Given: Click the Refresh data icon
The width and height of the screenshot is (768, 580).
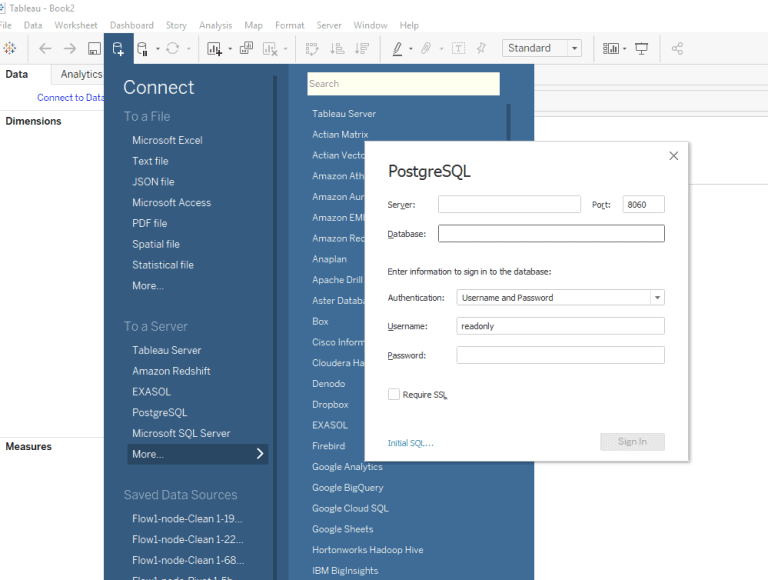Looking at the screenshot, I should (172, 48).
